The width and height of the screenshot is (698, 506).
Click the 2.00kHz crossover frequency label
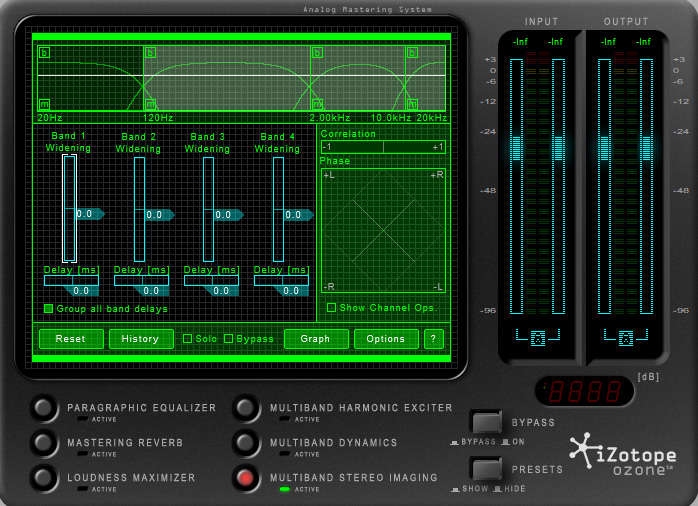click(x=330, y=118)
